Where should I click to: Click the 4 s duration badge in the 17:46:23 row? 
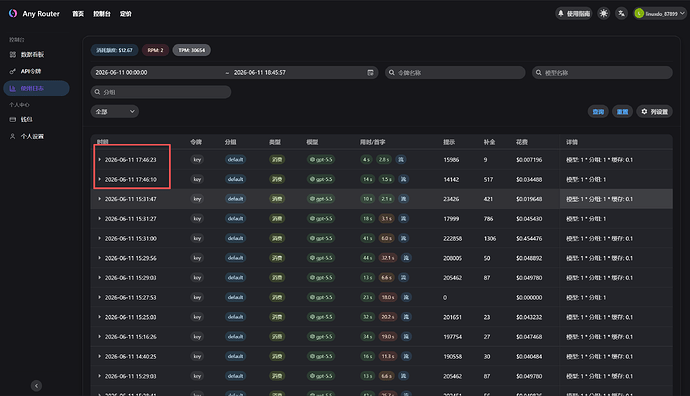366,160
